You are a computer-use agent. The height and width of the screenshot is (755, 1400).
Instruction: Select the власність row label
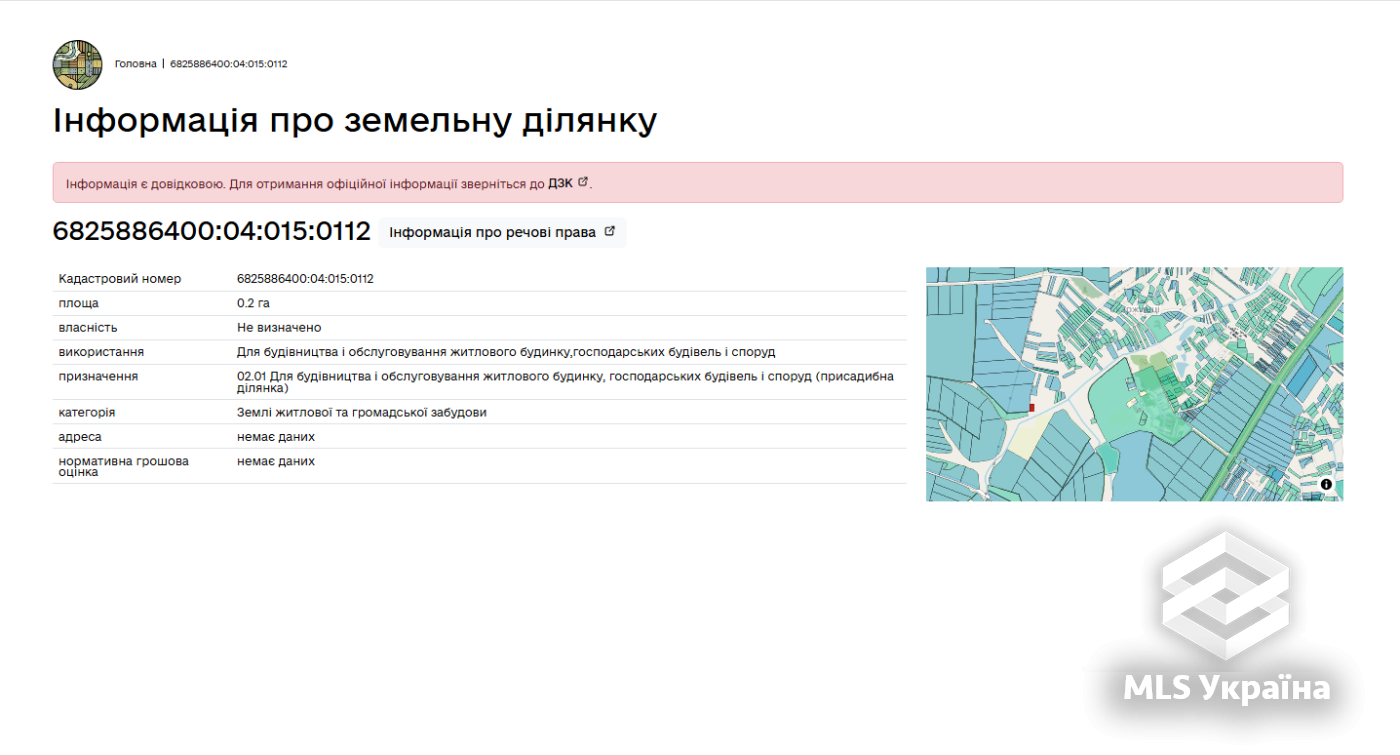tap(88, 327)
